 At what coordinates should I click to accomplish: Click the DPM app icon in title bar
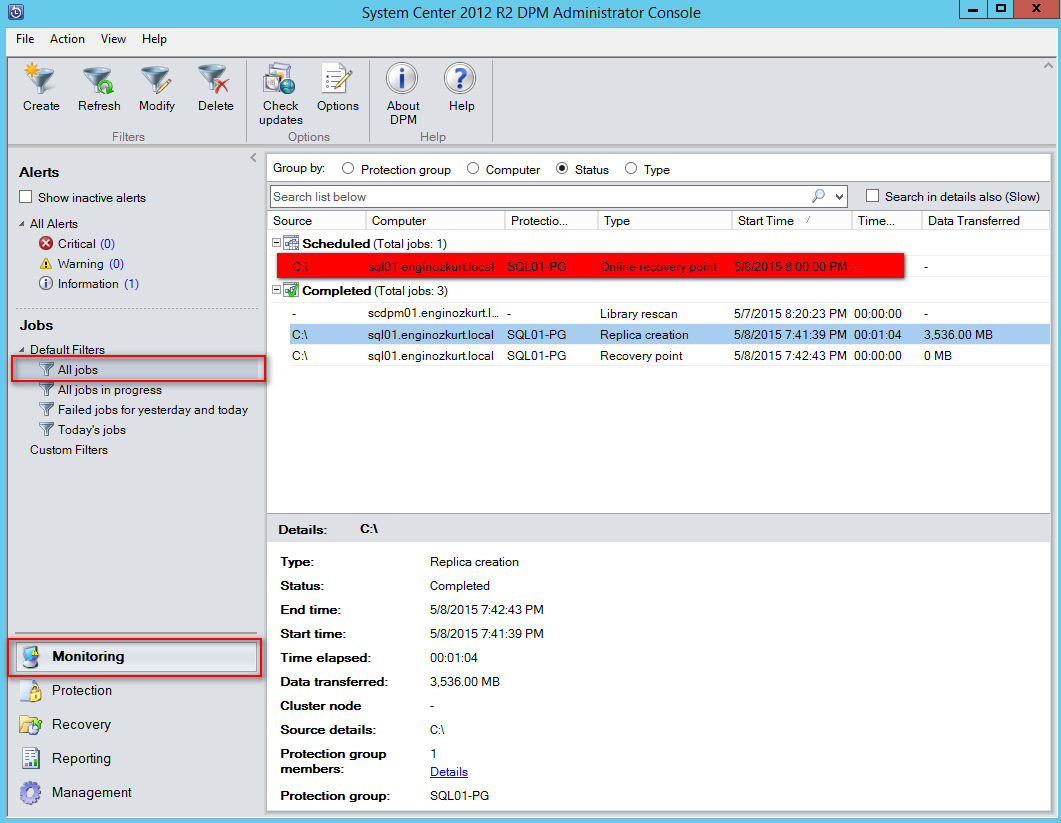coord(16,12)
